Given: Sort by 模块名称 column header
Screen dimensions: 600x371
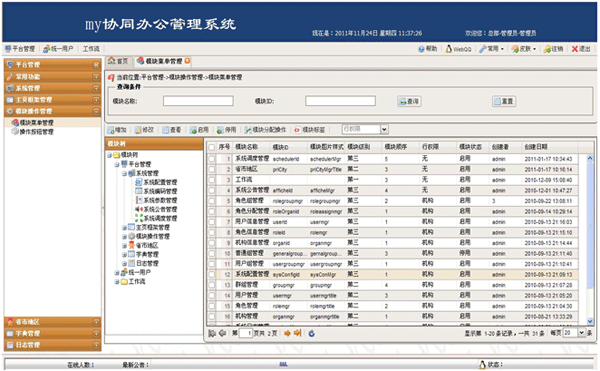Looking at the screenshot, I should (x=247, y=147).
